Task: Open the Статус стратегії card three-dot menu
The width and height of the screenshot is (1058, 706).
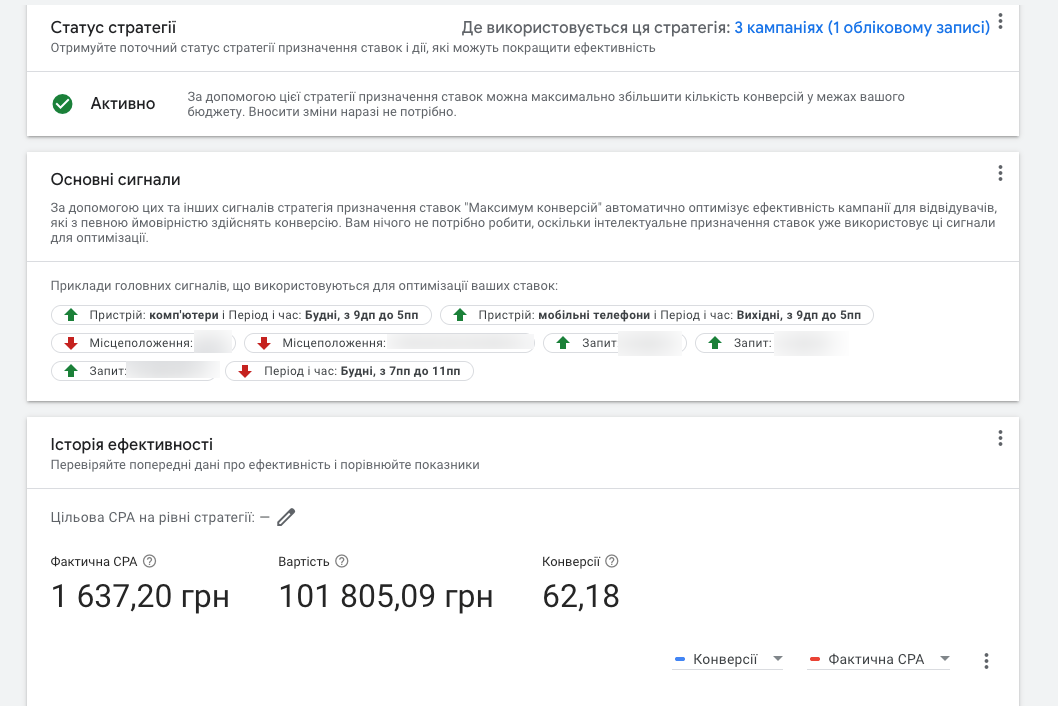Action: click(x=1000, y=22)
